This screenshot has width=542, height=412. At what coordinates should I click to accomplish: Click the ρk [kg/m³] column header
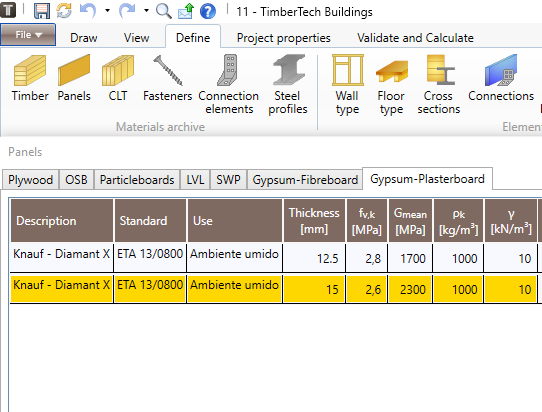[x=458, y=221]
